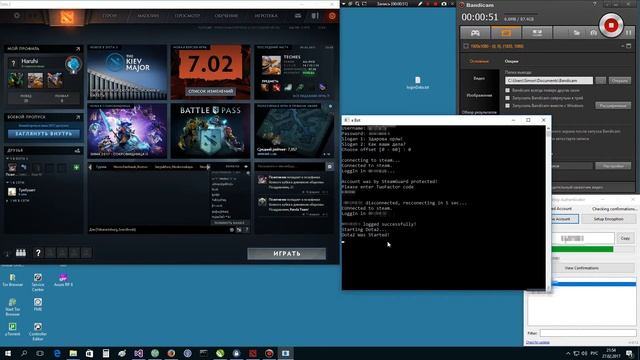Click the green code timer progress bar
This screenshot has height=360, width=640.
pyautogui.click(x=582, y=249)
